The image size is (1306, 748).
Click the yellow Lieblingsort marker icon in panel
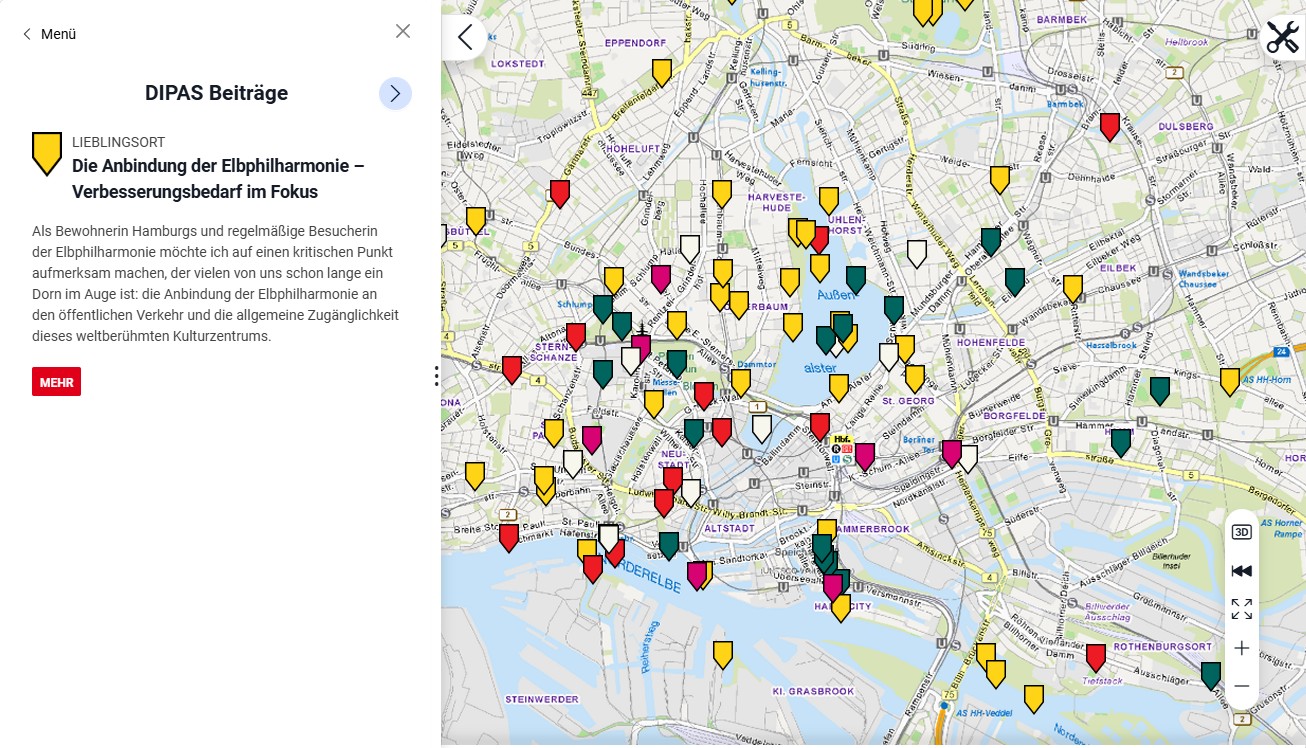(x=47, y=153)
